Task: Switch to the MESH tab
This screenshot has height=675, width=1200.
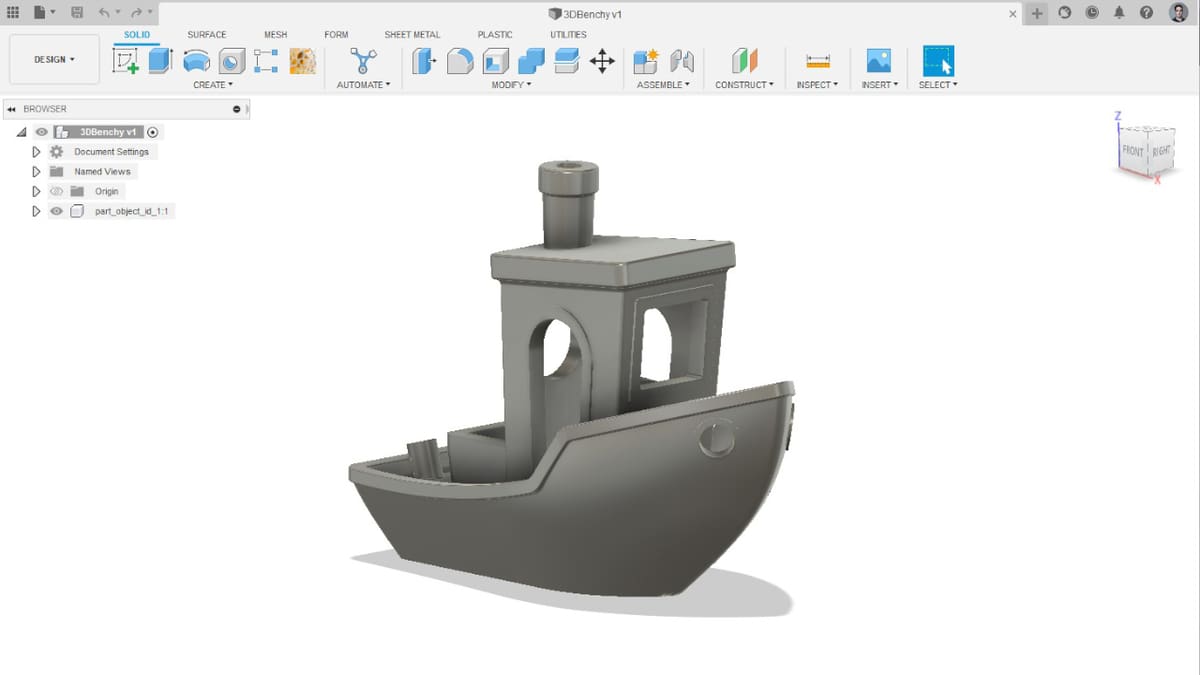Action: pyautogui.click(x=275, y=35)
